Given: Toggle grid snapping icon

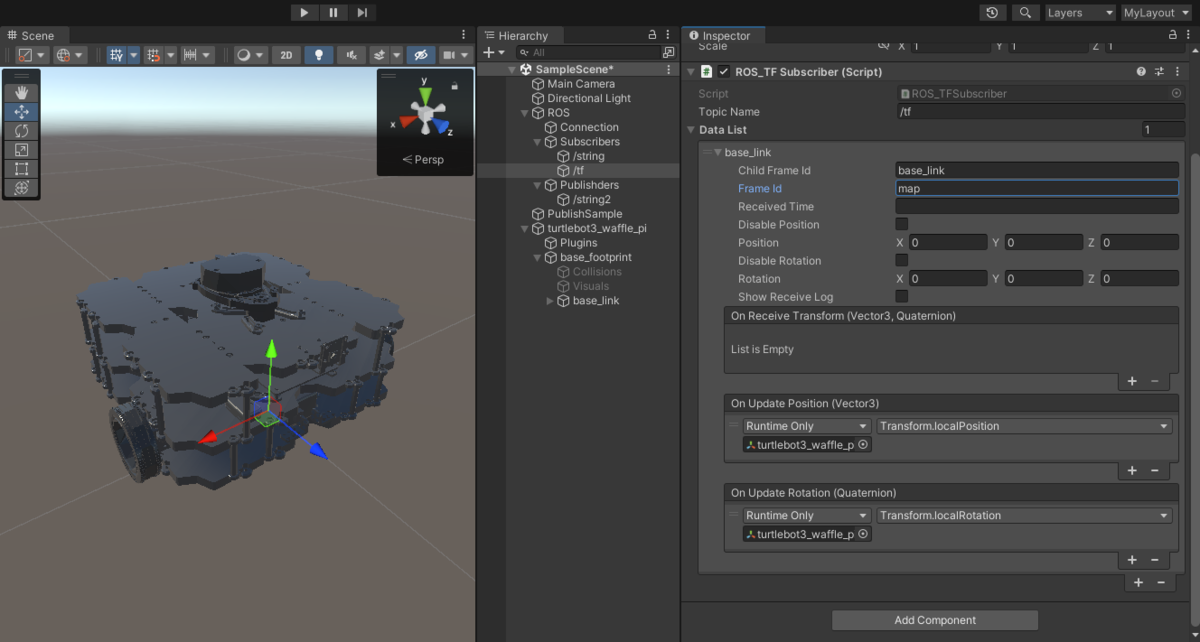Looking at the screenshot, I should pyautogui.click(x=153, y=55).
